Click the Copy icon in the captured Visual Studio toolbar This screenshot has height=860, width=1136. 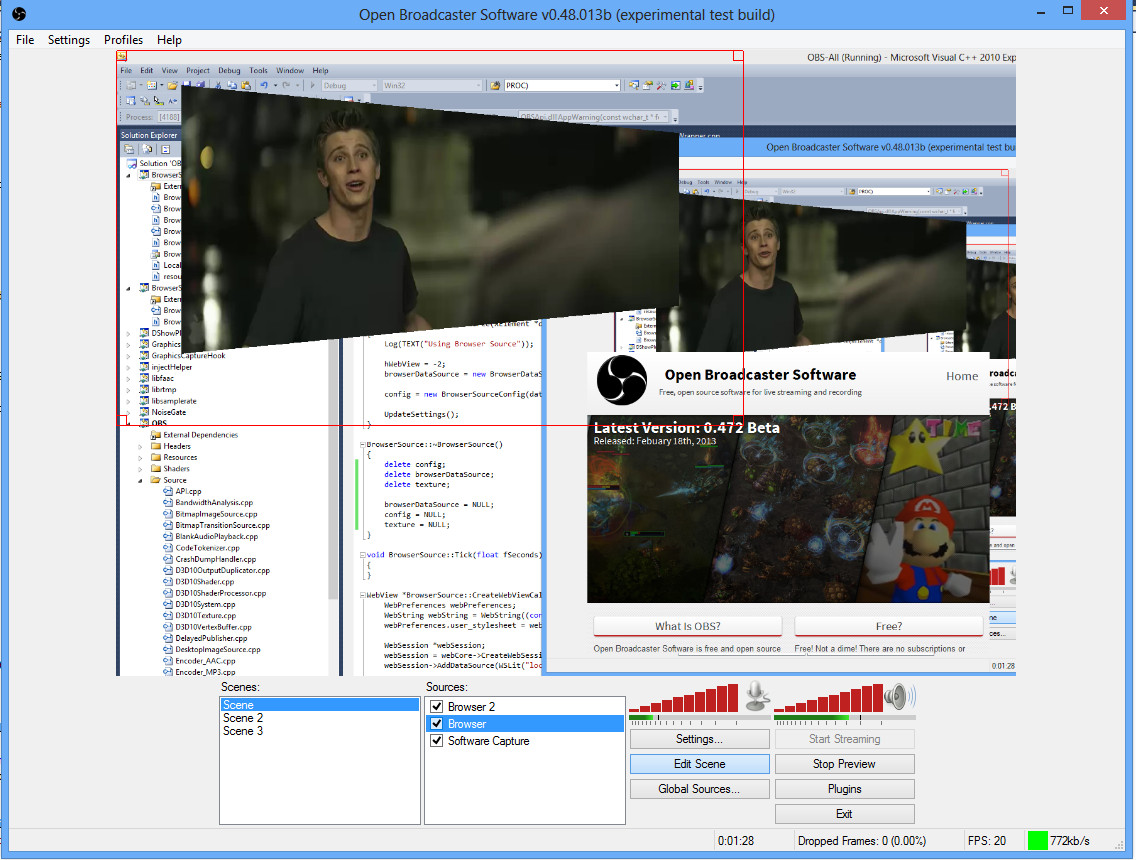[x=232, y=85]
